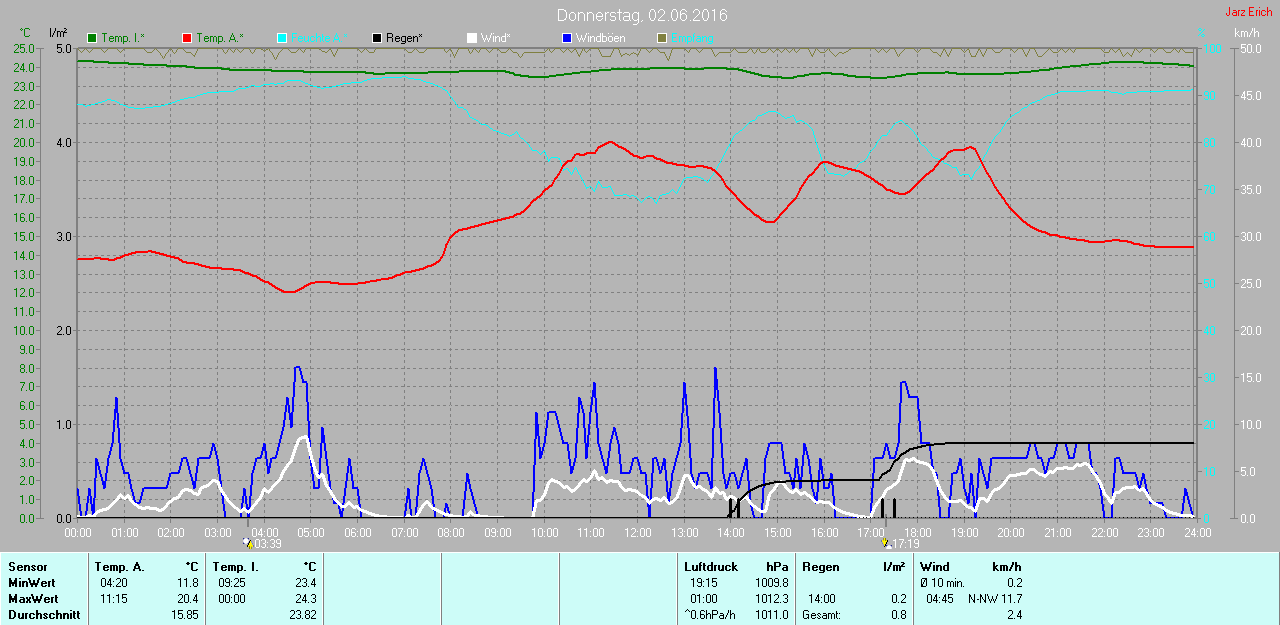This screenshot has height=625, width=1280.
Task: Click the Temp. A. column header in table
Action: coord(120,567)
